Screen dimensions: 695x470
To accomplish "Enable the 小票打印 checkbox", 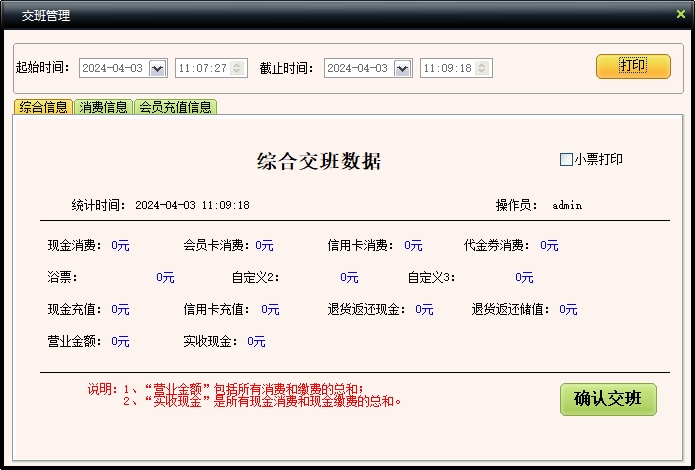I will (x=566, y=159).
